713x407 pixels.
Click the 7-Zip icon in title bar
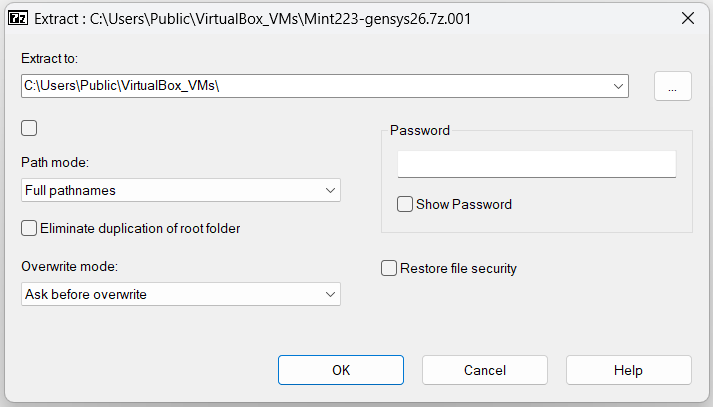(x=18, y=18)
